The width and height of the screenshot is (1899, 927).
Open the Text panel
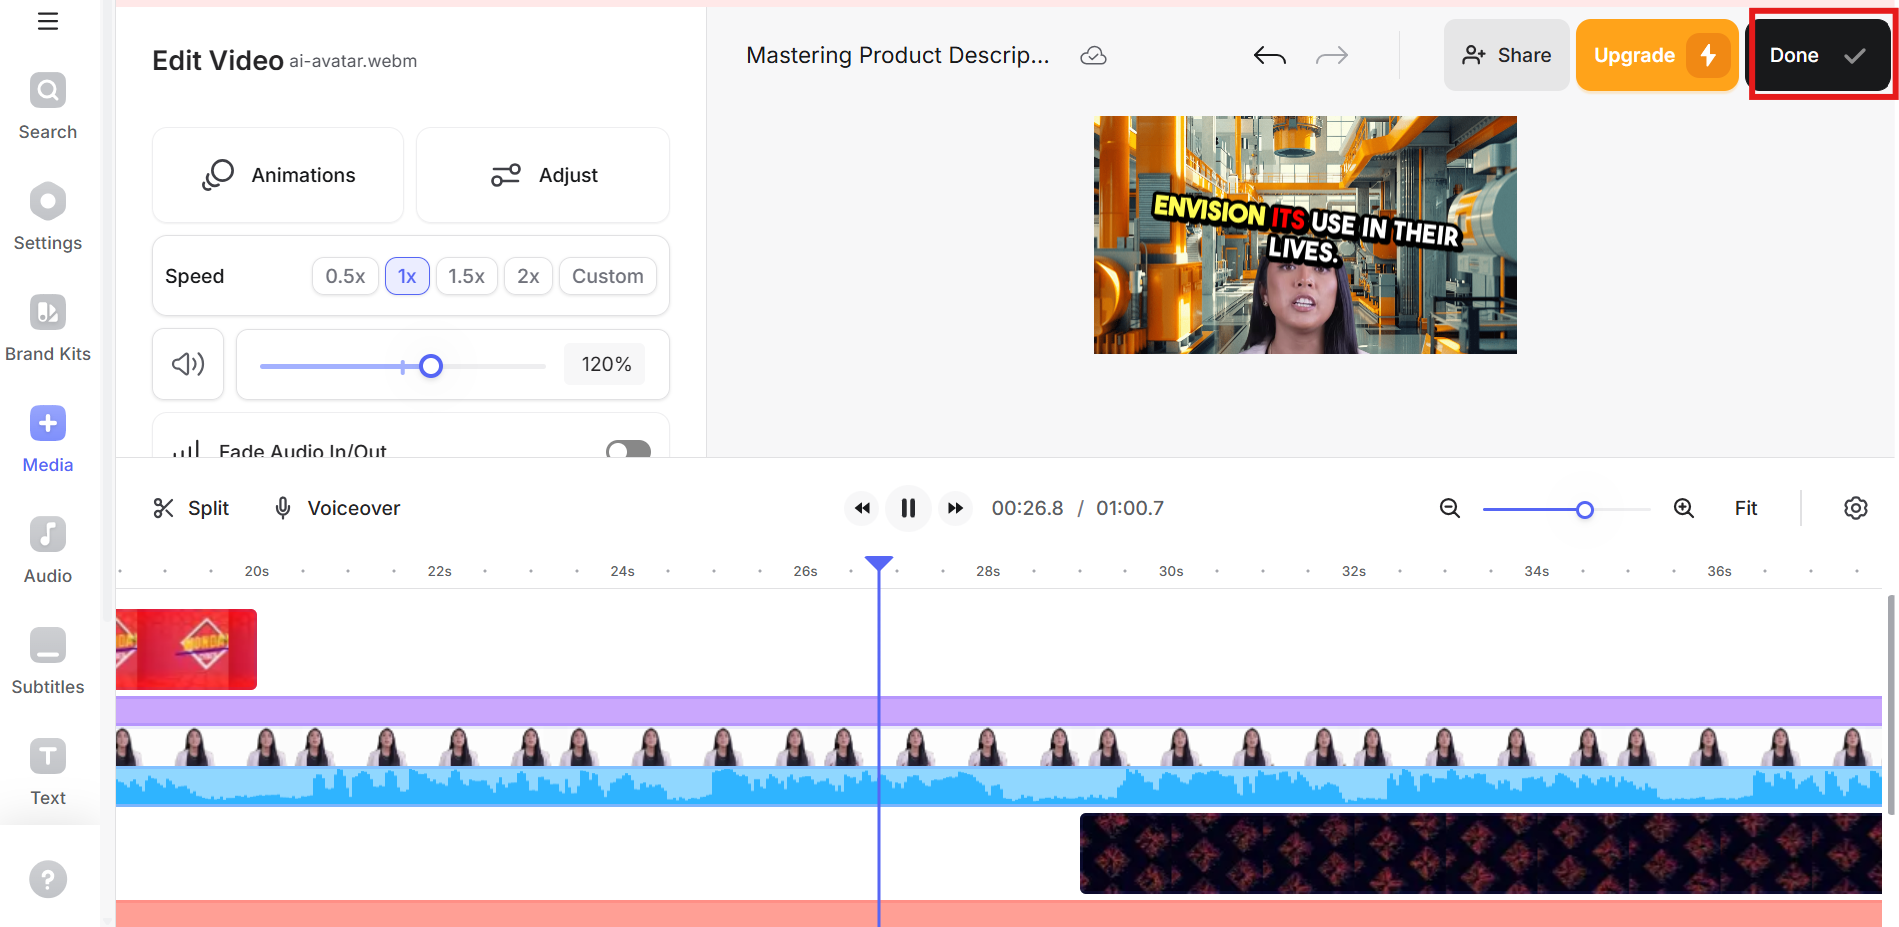[47, 770]
